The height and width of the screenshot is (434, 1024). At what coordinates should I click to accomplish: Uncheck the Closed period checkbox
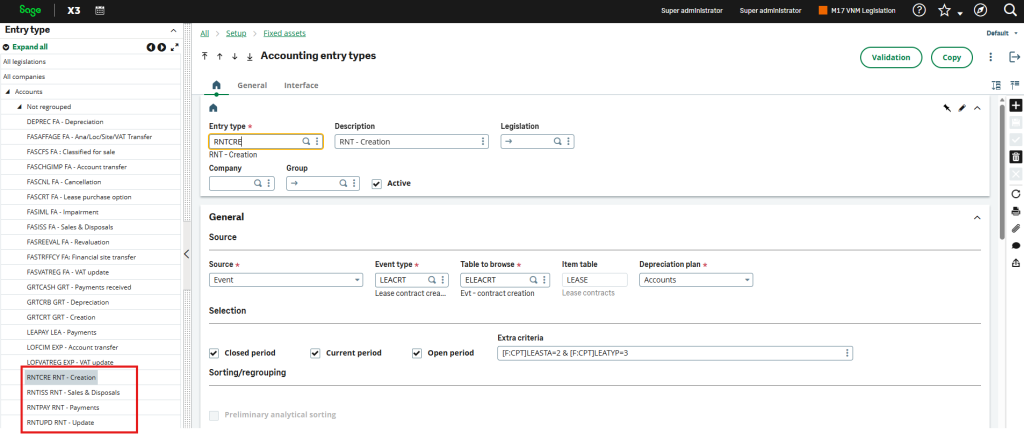[214, 353]
